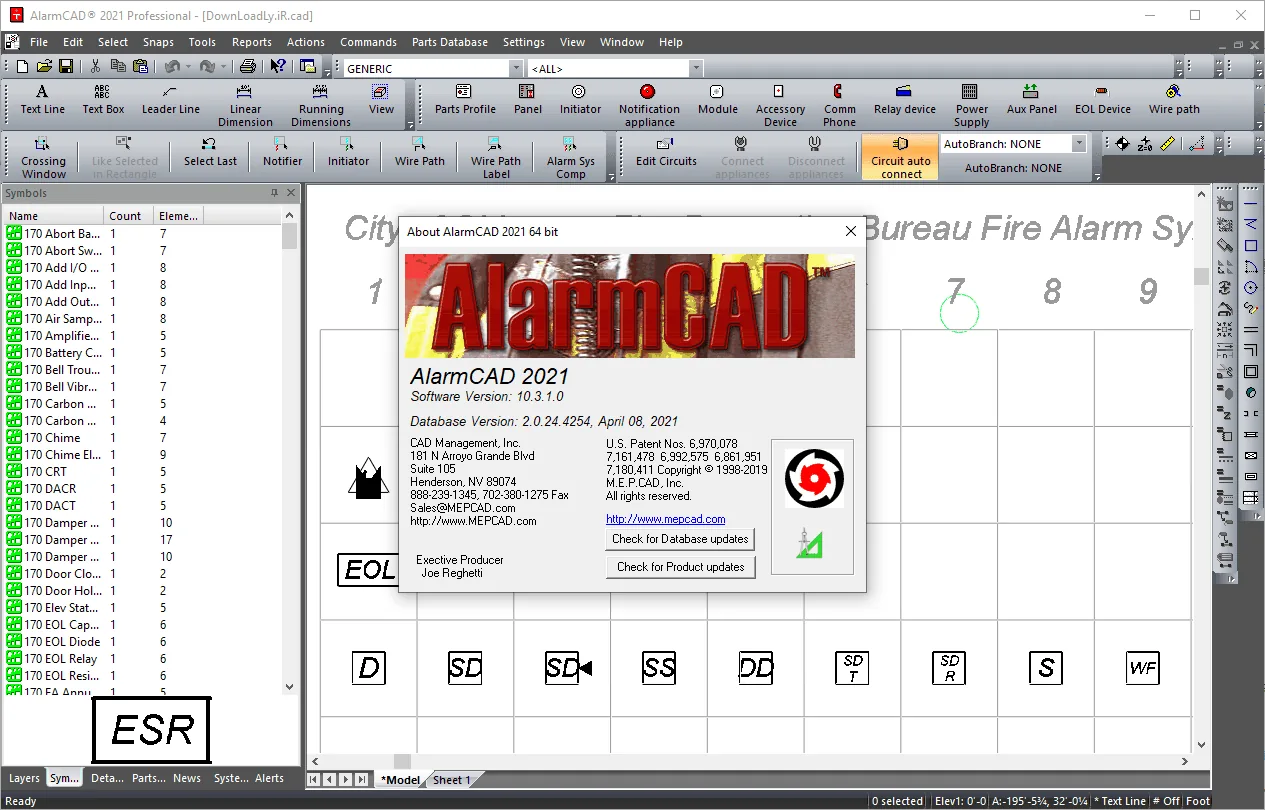Toggle the pin on the Symbols panel

(274, 193)
